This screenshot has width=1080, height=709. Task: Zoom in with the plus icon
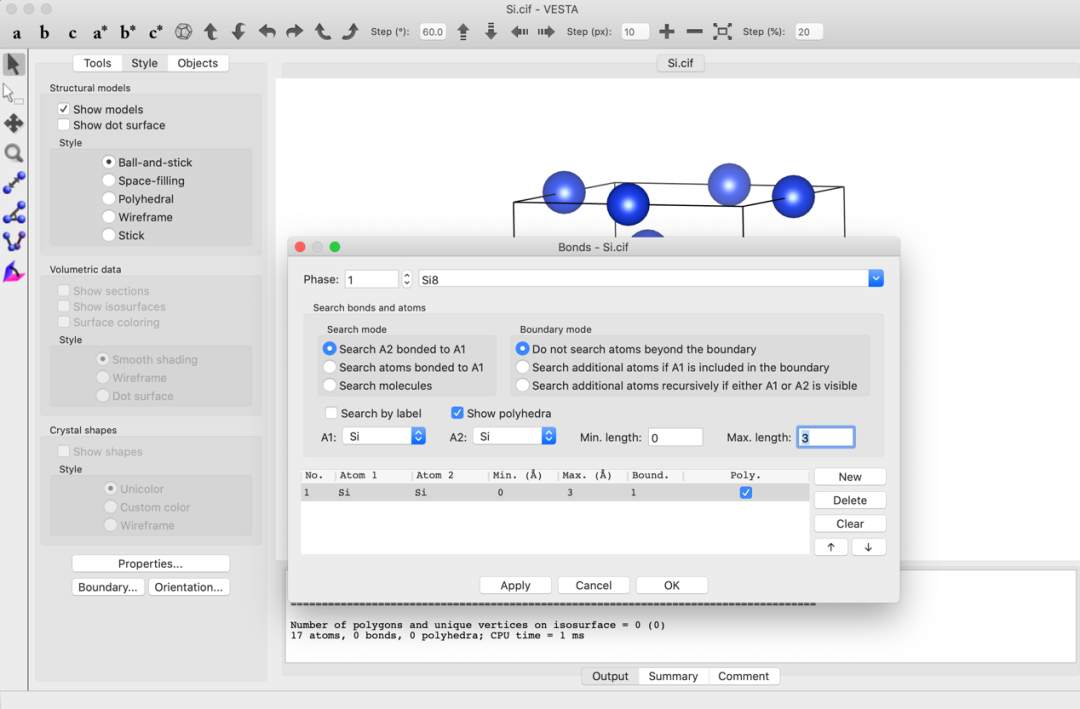pyautogui.click(x=666, y=32)
